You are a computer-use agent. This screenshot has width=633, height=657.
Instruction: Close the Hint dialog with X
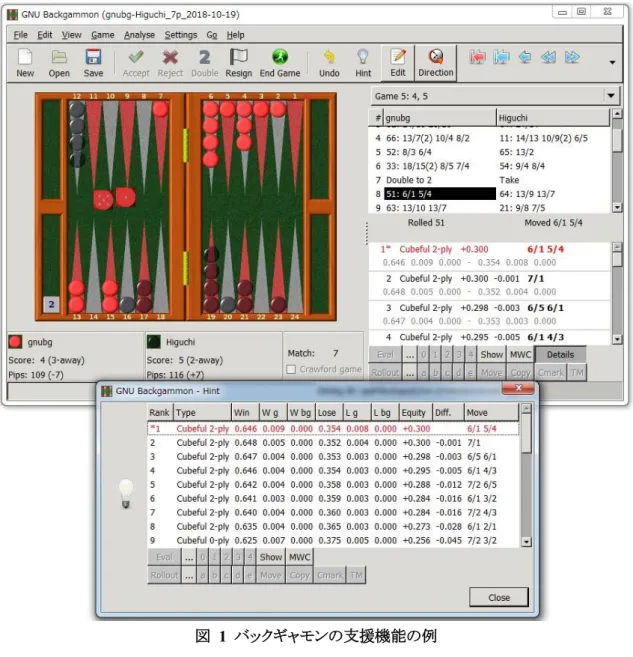coord(518,388)
